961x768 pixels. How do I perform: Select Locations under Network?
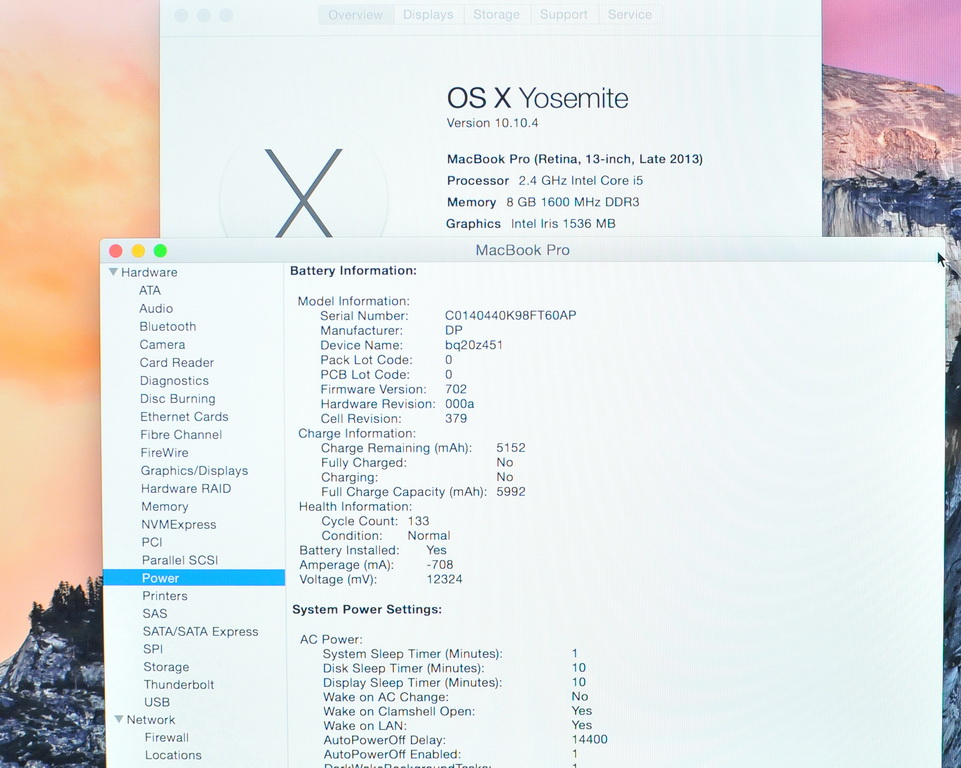click(173, 755)
